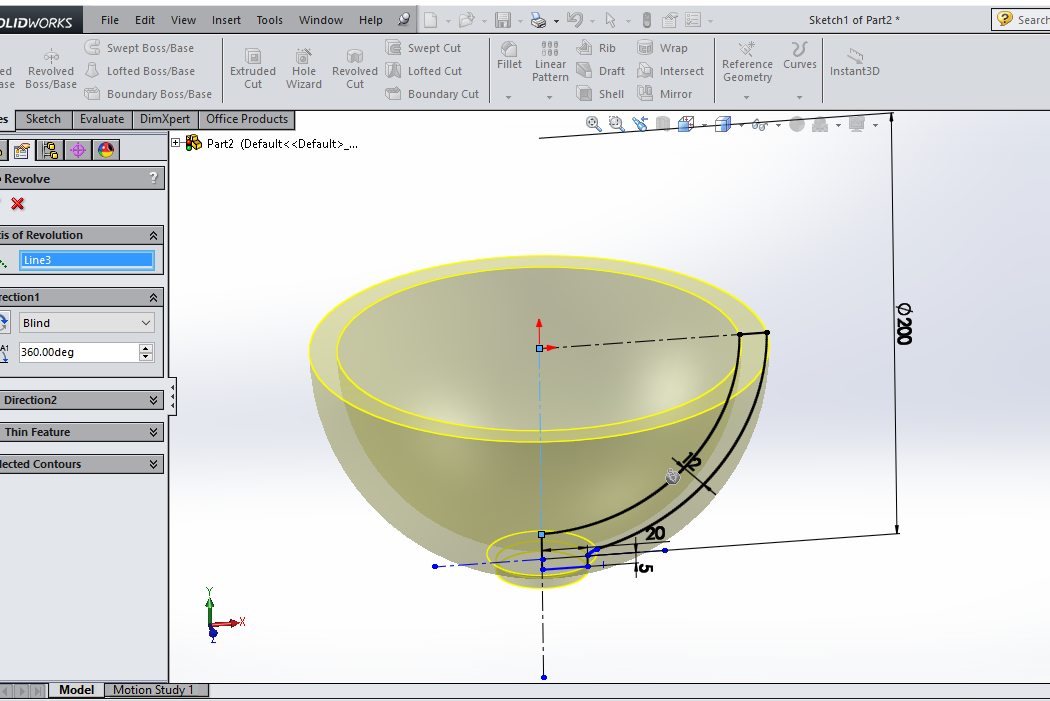Click the Save icon

(x=503, y=20)
